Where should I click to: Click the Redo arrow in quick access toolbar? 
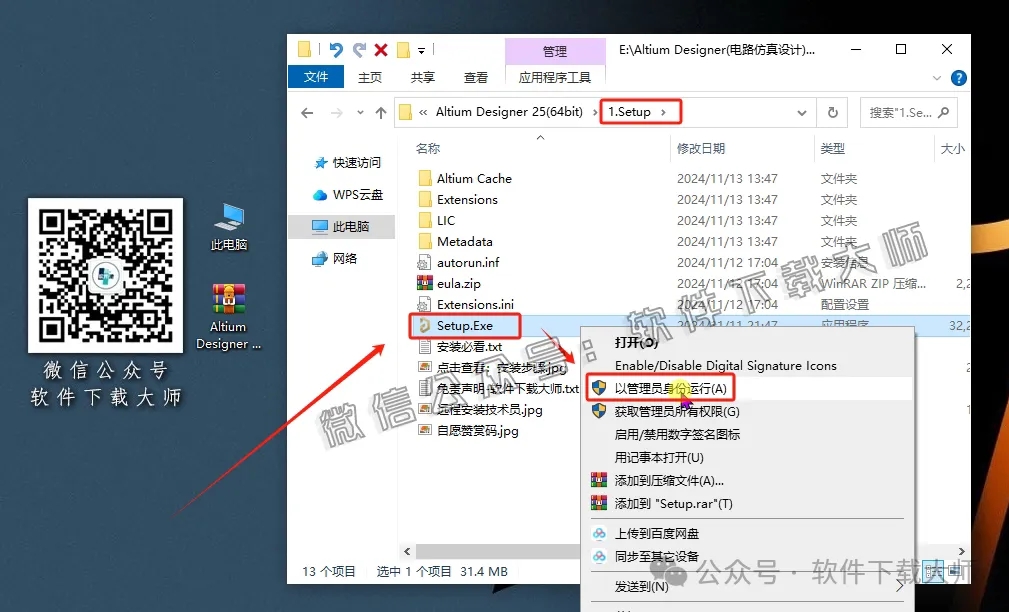click(361, 49)
